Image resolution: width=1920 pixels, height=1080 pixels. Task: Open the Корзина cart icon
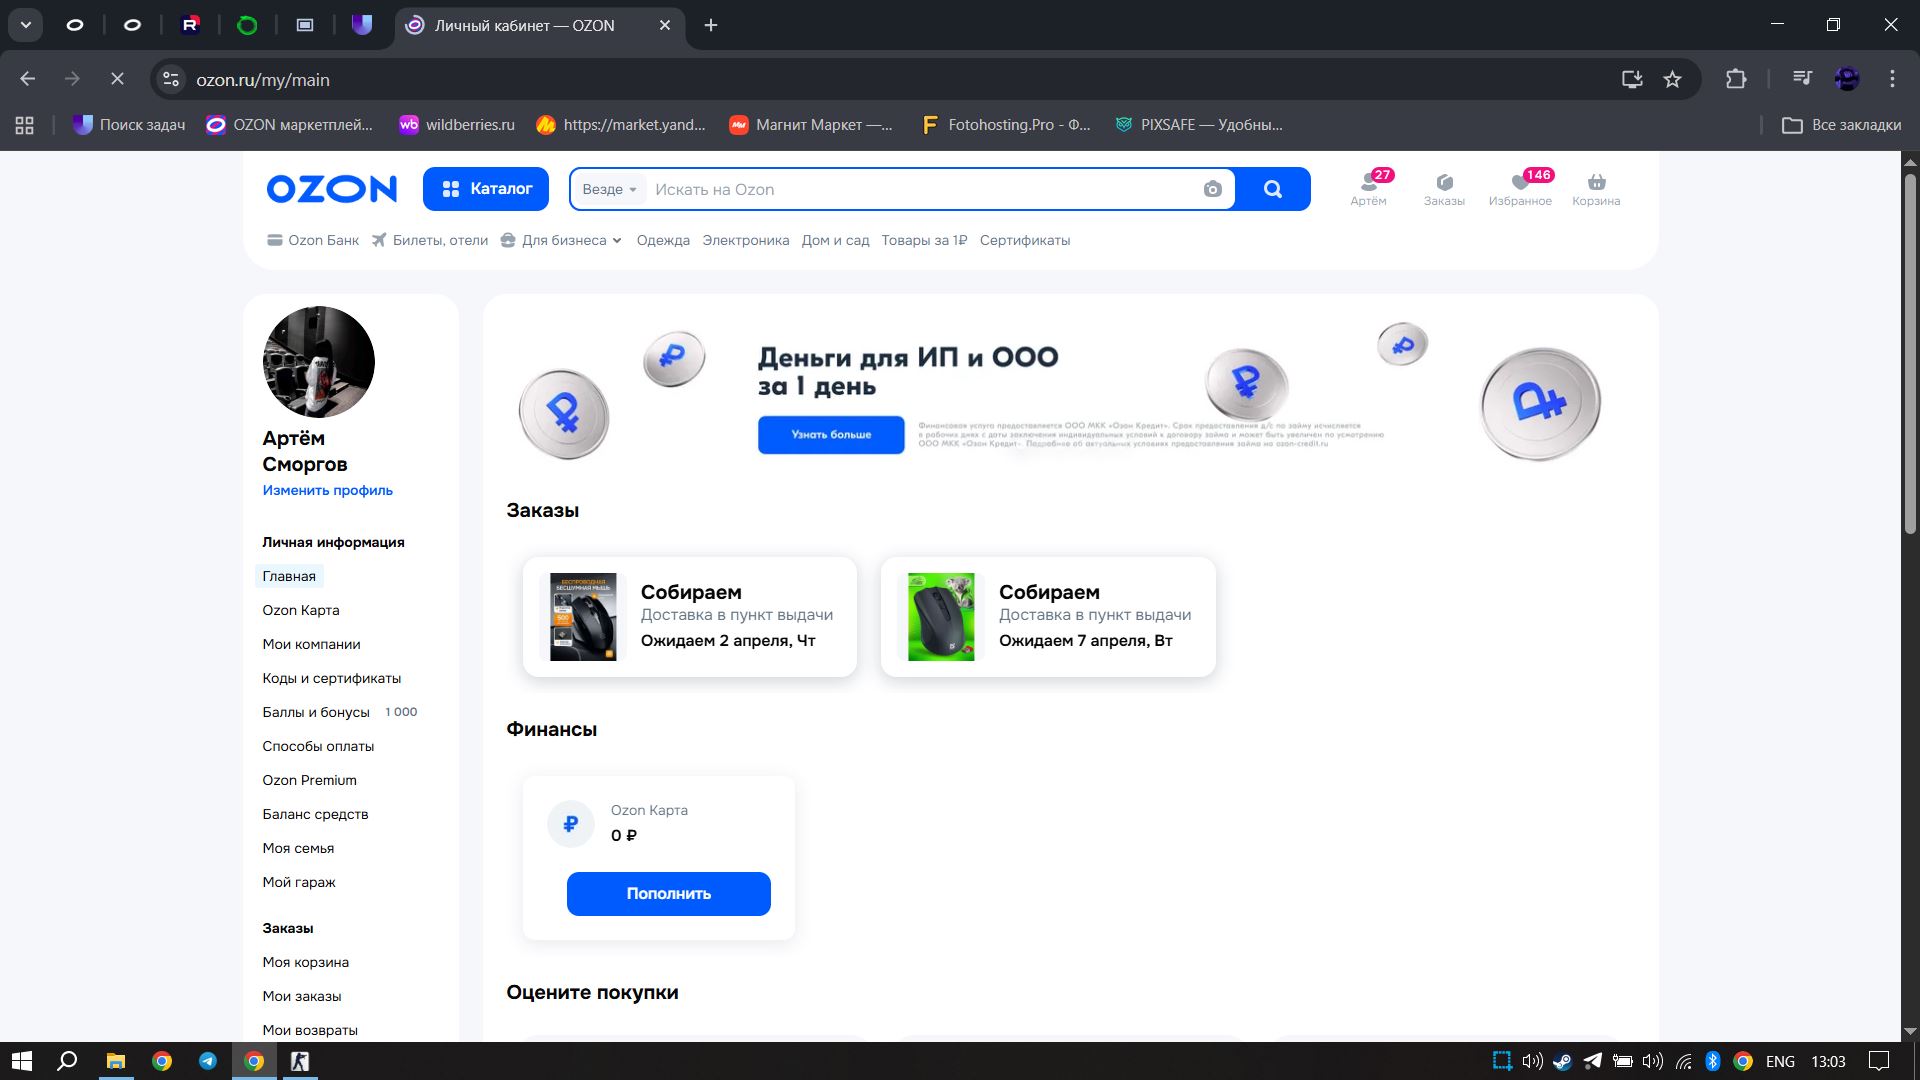pos(1596,188)
